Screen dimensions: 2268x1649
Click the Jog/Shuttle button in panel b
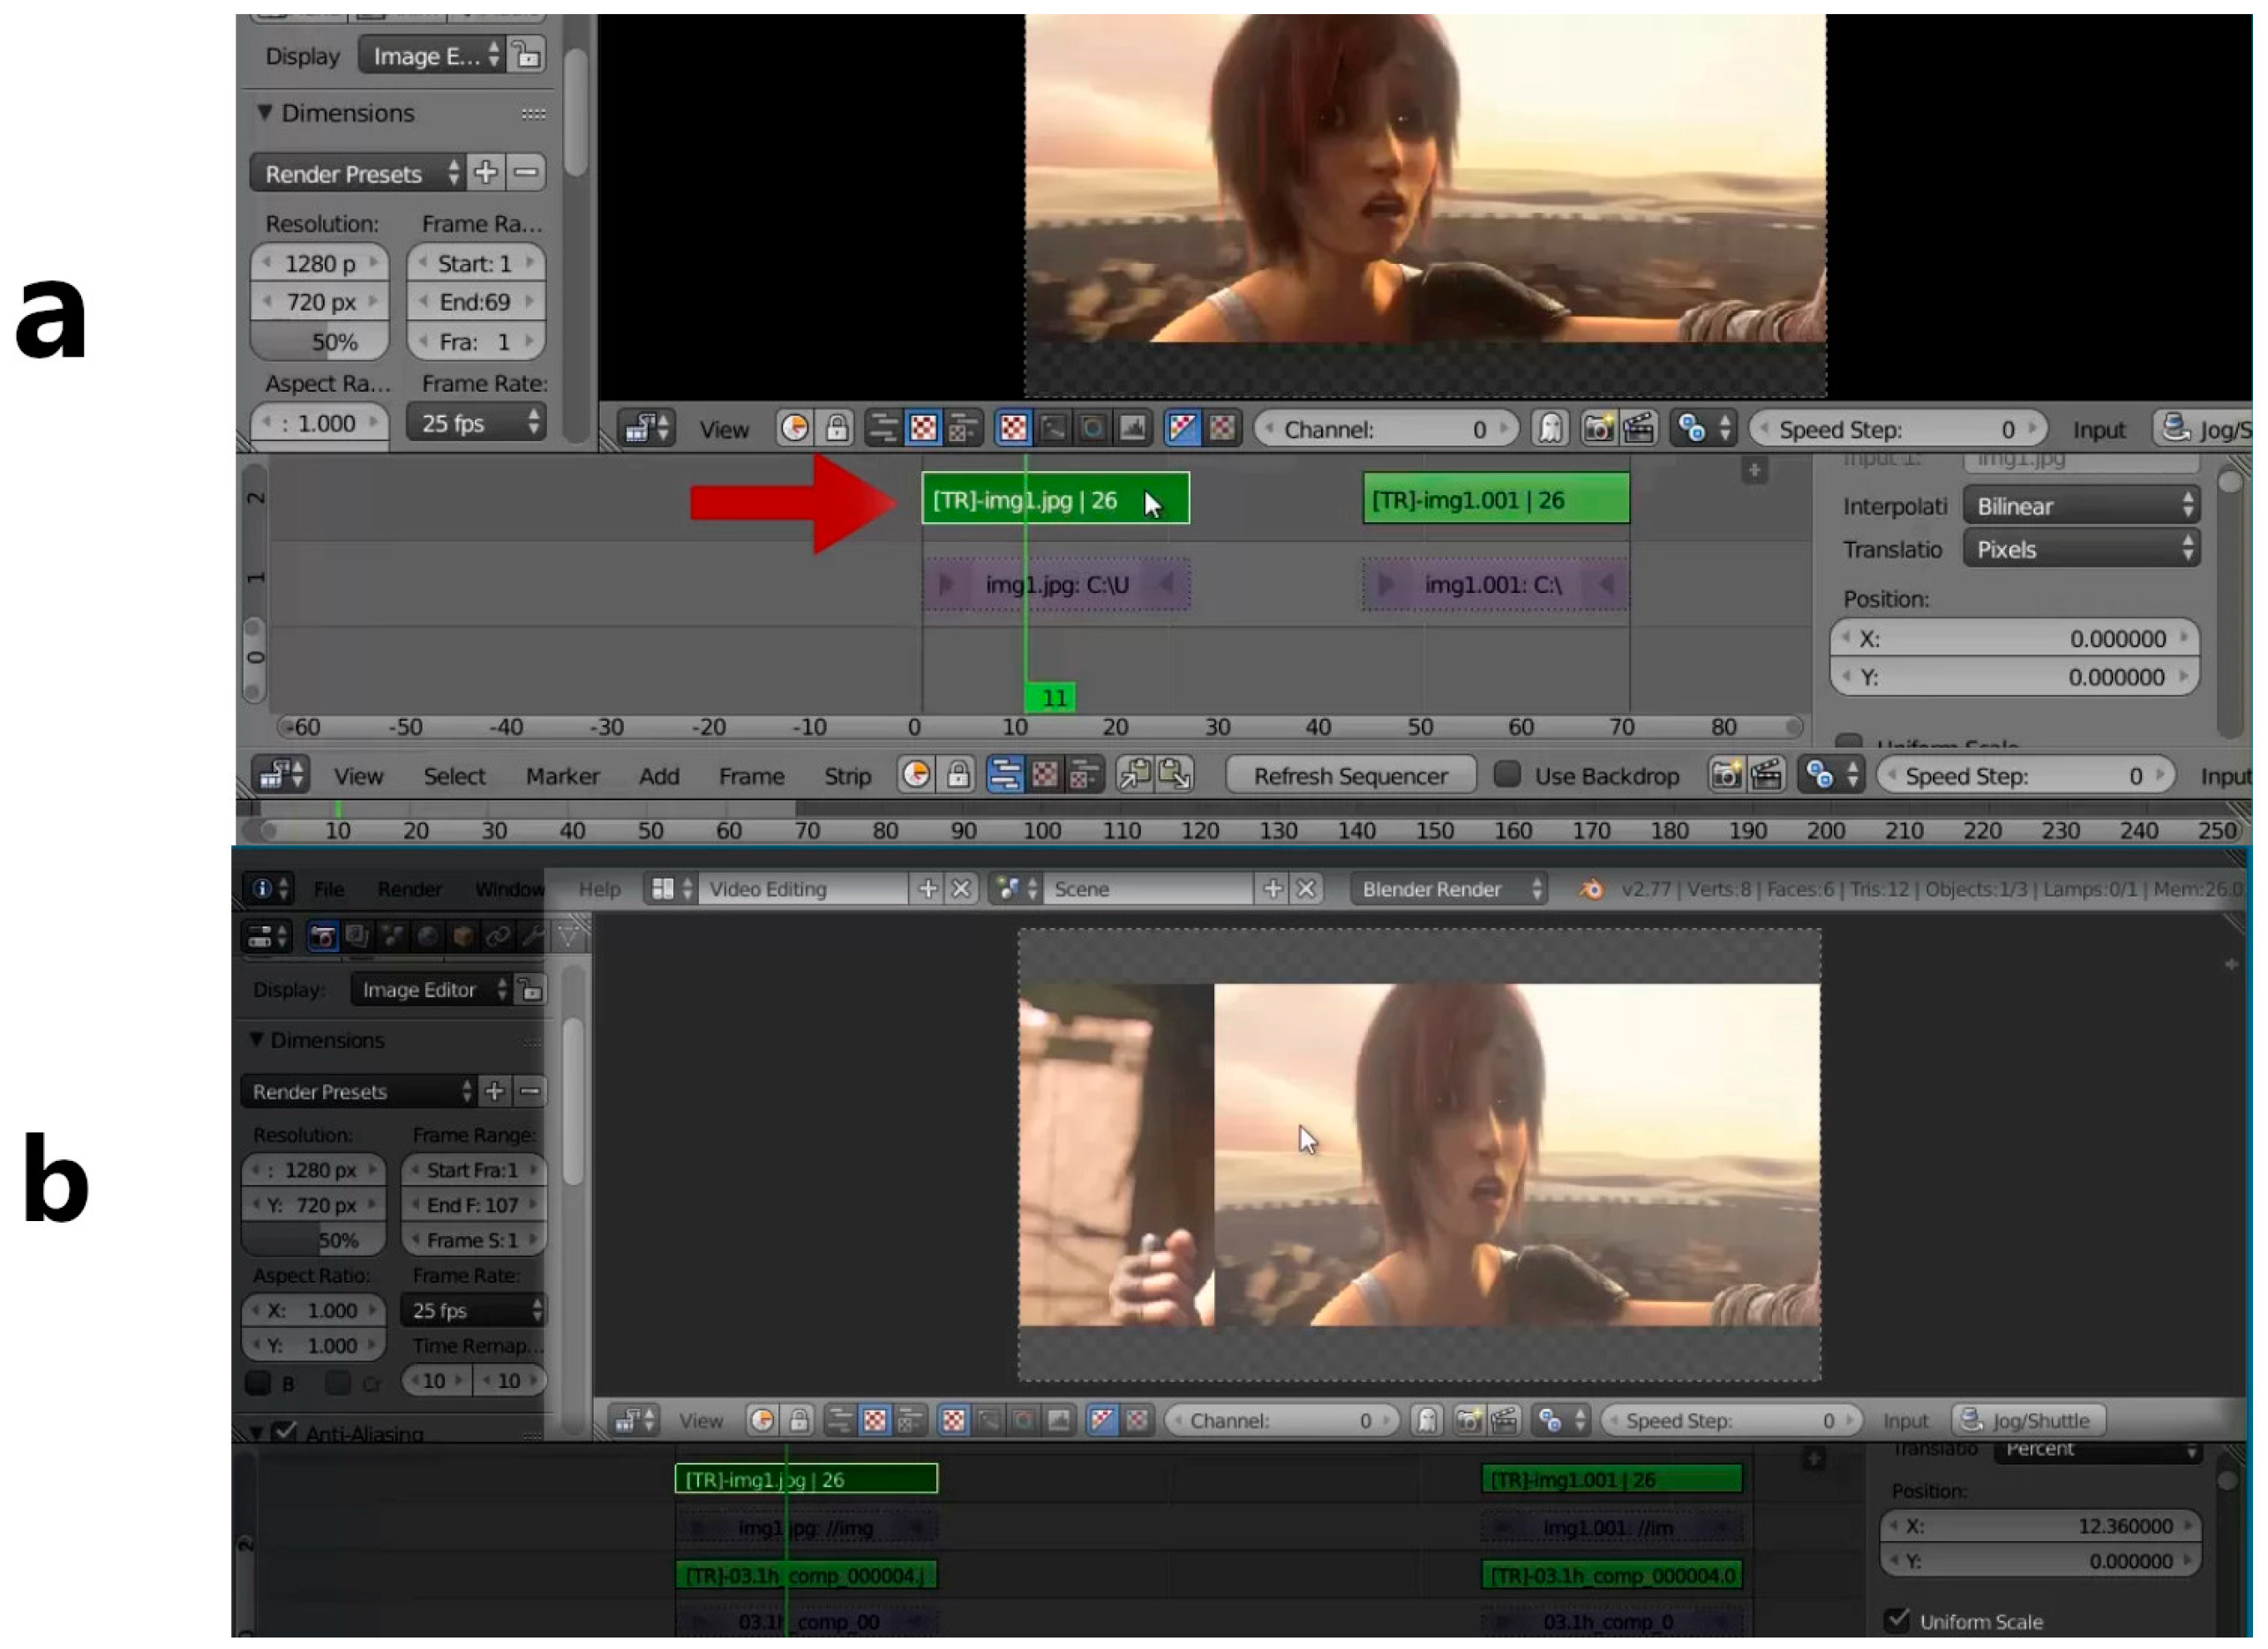point(2028,1420)
